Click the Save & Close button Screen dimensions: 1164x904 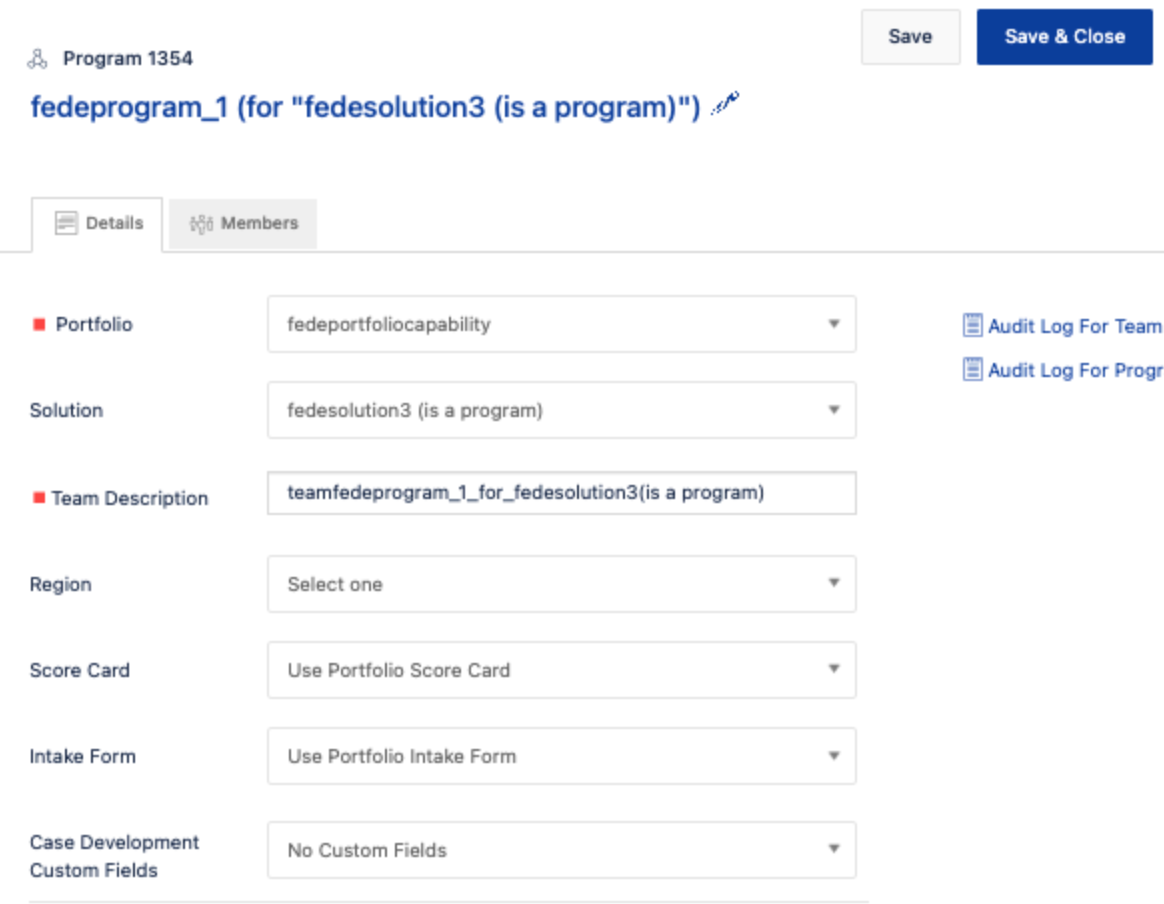click(1065, 36)
